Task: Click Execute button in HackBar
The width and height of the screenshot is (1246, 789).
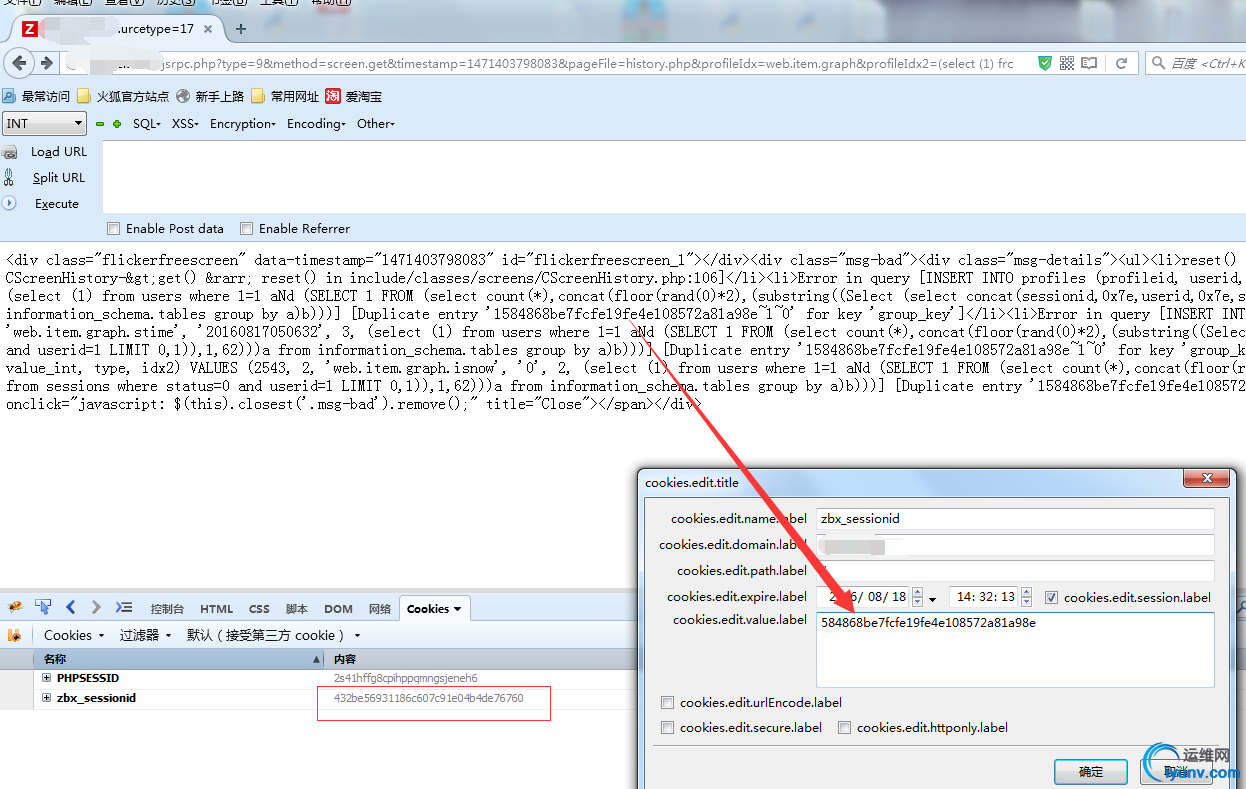Action: 57,204
